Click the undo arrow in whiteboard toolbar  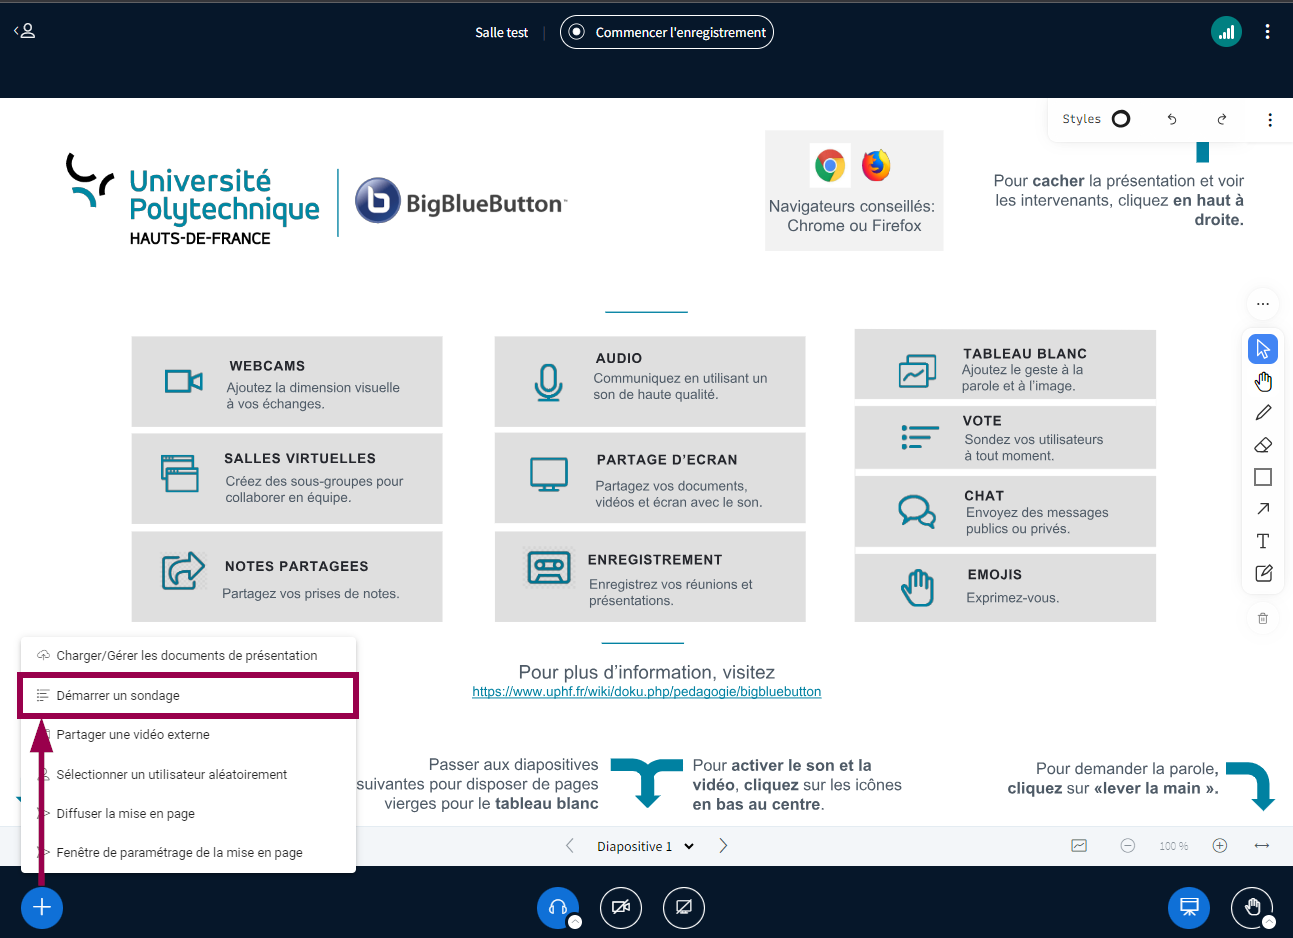point(1172,119)
